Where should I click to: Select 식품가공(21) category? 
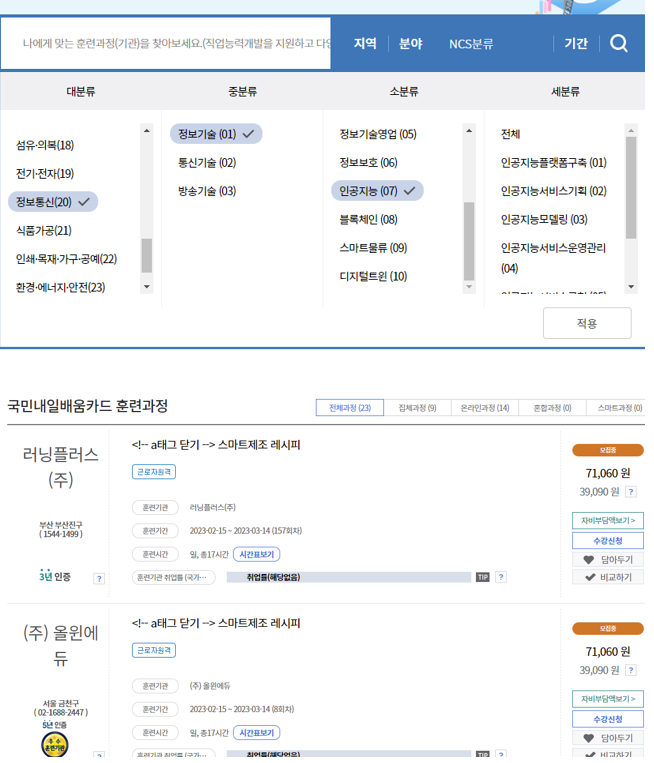[44, 230]
